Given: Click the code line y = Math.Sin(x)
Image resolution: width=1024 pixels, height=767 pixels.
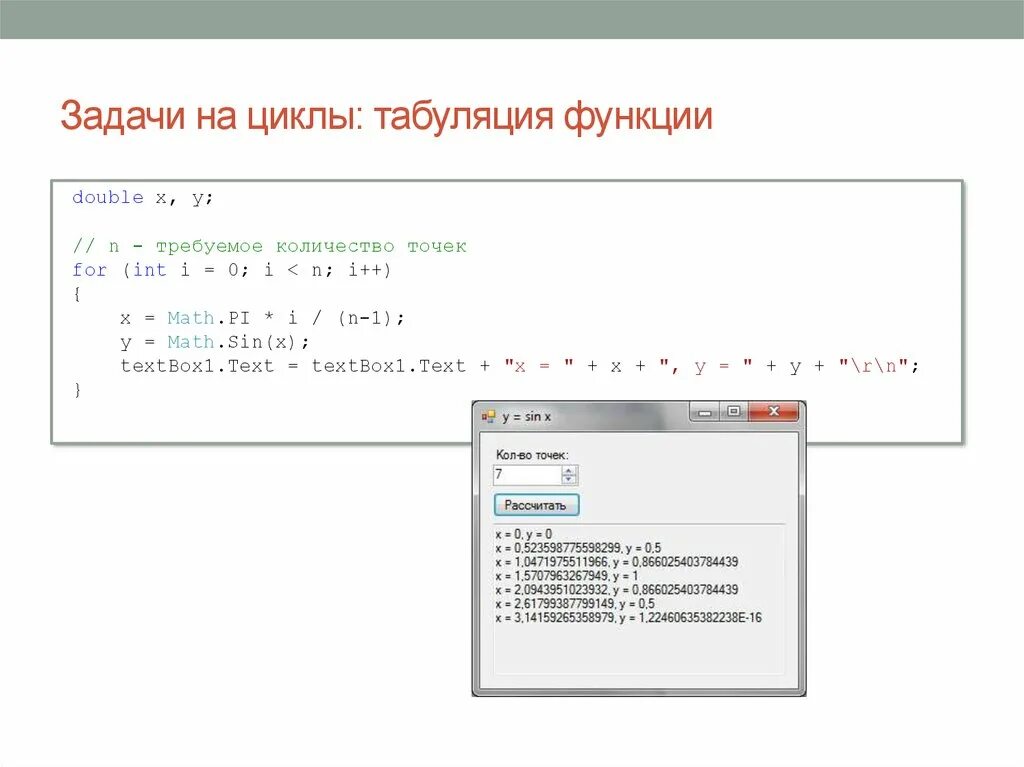Looking at the screenshot, I should point(214,342).
